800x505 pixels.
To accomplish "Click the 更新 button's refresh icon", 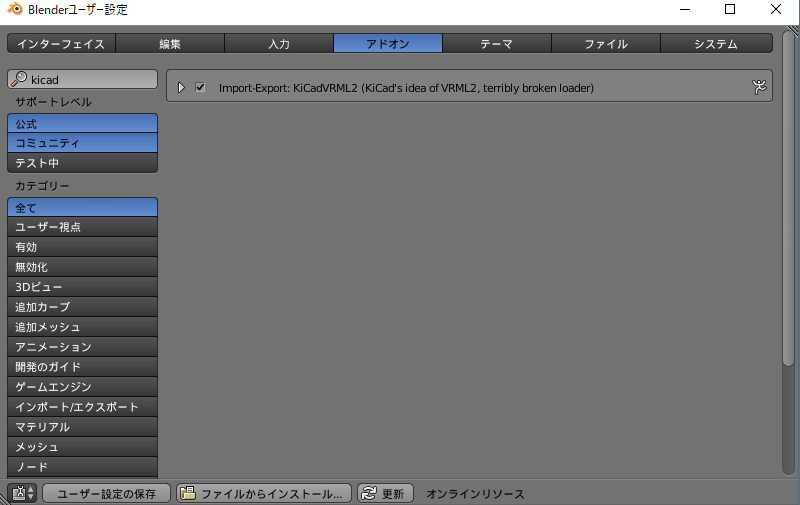I will pos(369,493).
